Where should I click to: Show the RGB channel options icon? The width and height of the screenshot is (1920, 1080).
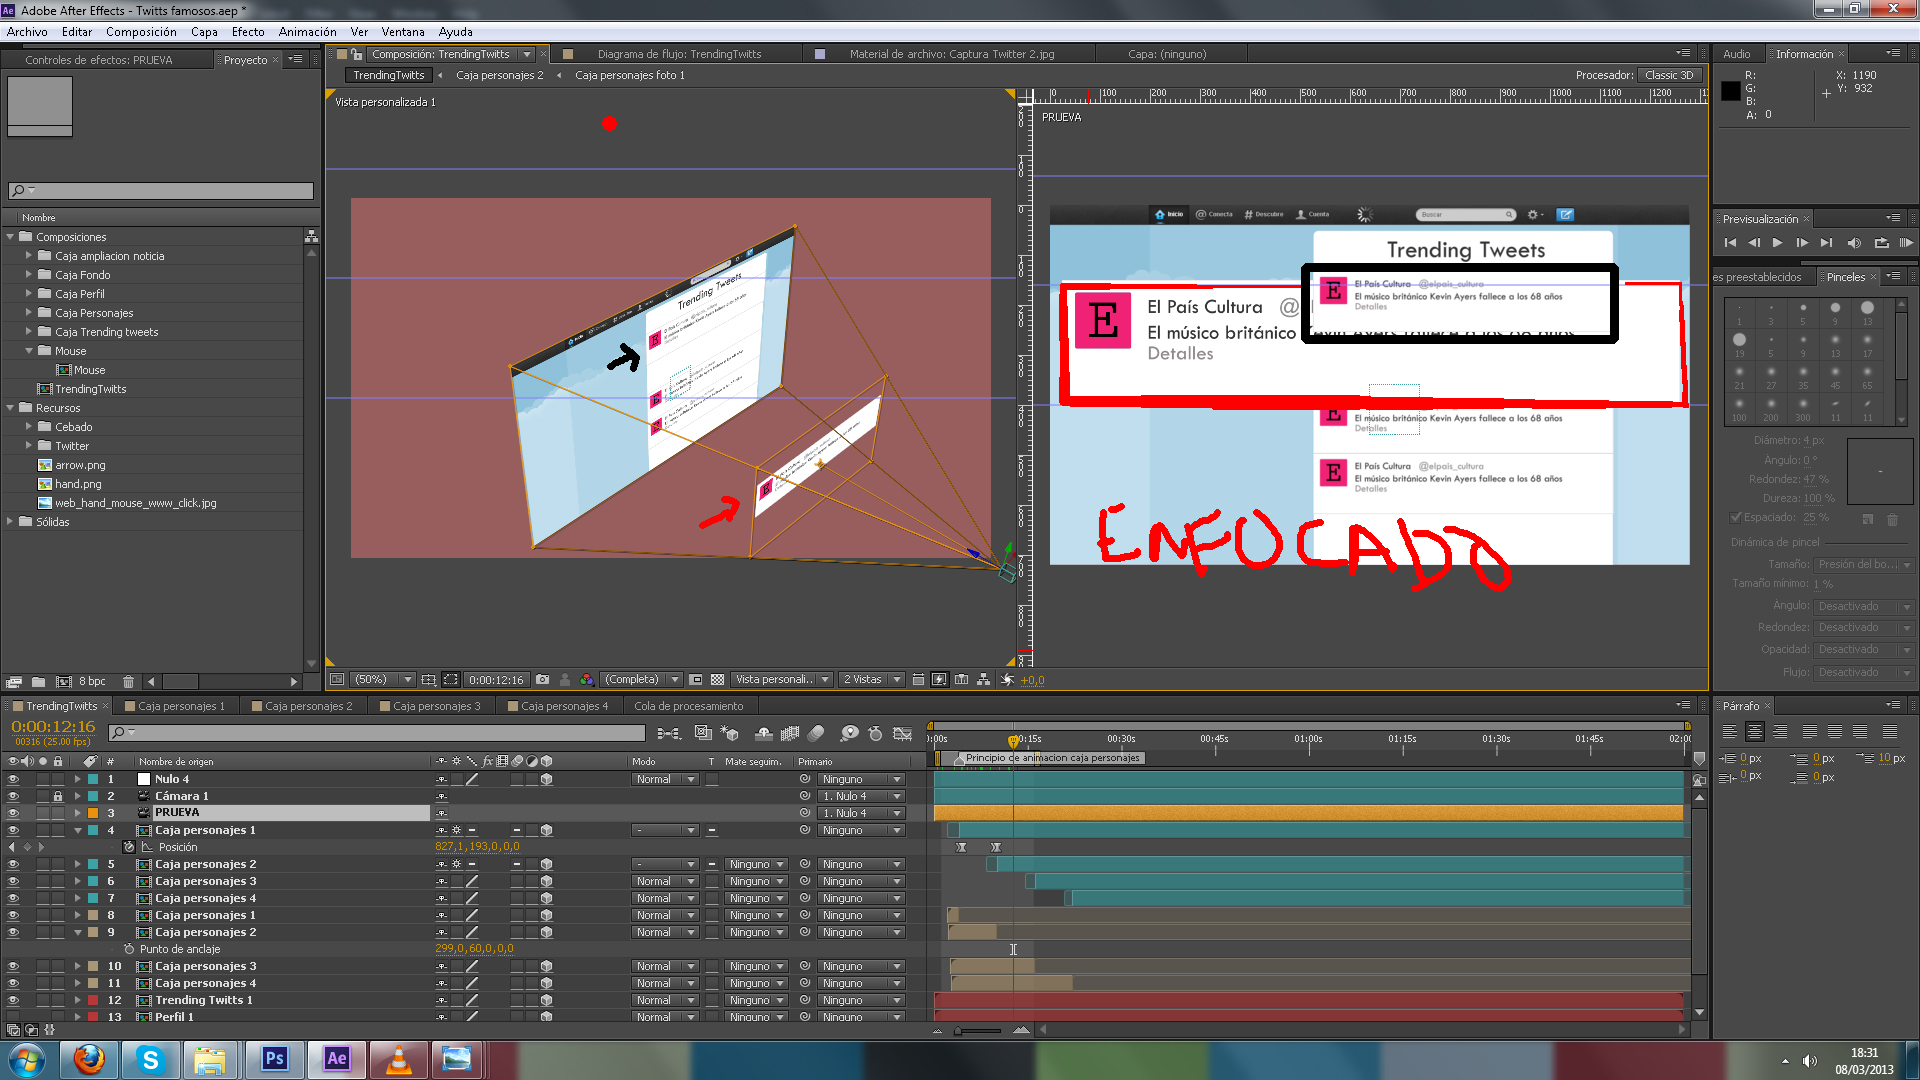[x=587, y=680]
